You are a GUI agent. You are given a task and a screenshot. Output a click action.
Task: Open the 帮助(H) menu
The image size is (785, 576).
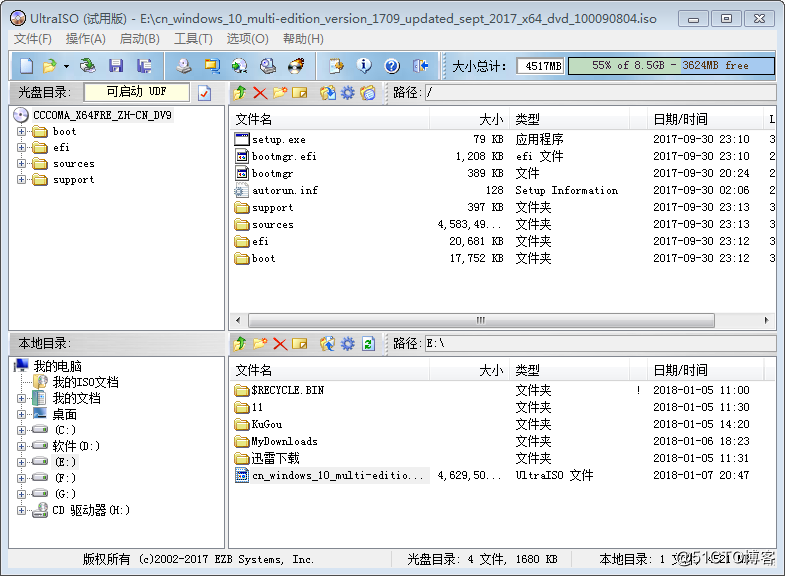click(x=303, y=39)
